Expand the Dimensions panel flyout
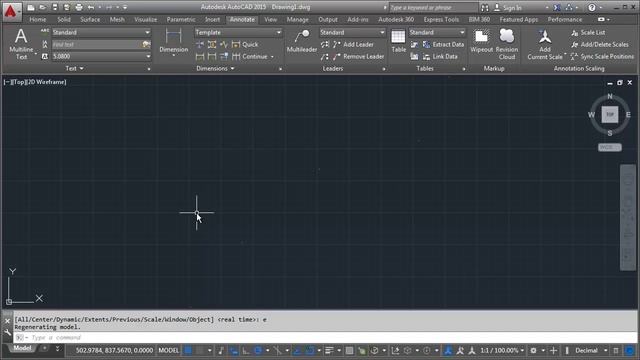Viewport: 640px width, 360px height. click(215, 69)
